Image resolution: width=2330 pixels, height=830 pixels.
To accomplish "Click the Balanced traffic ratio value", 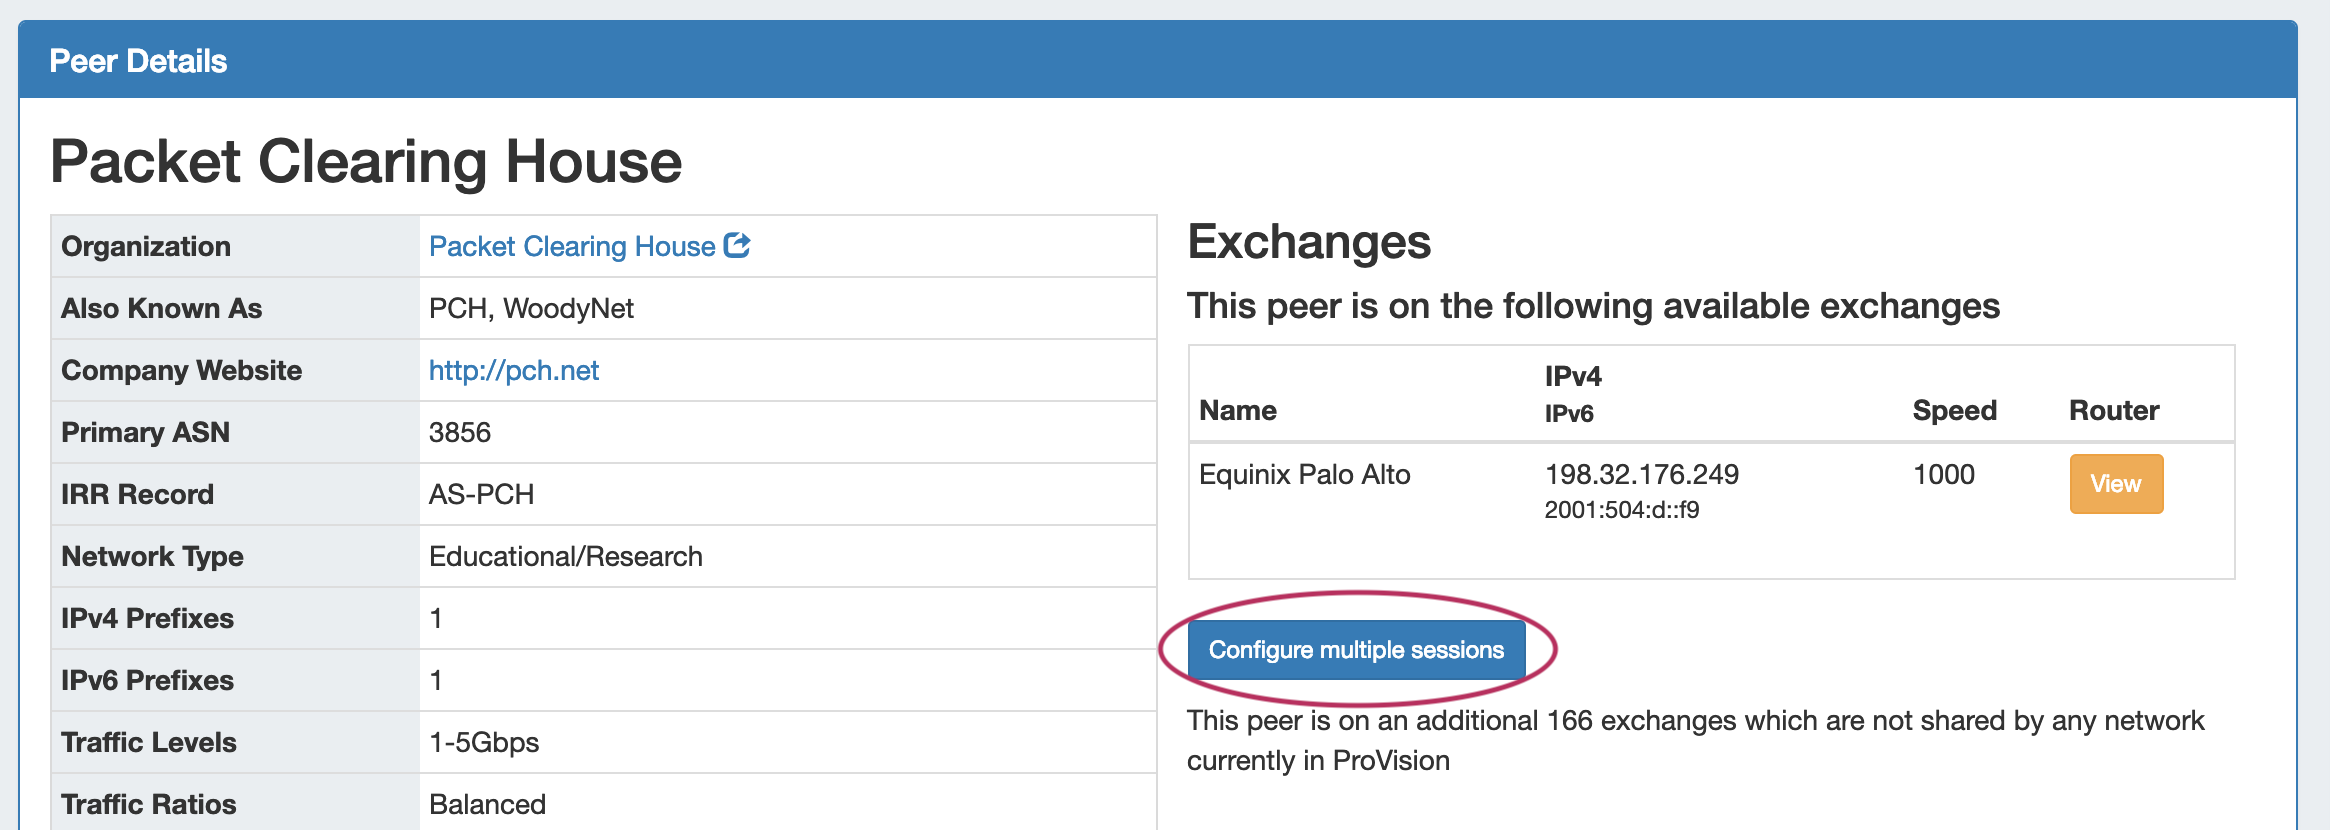I will pos(487,805).
